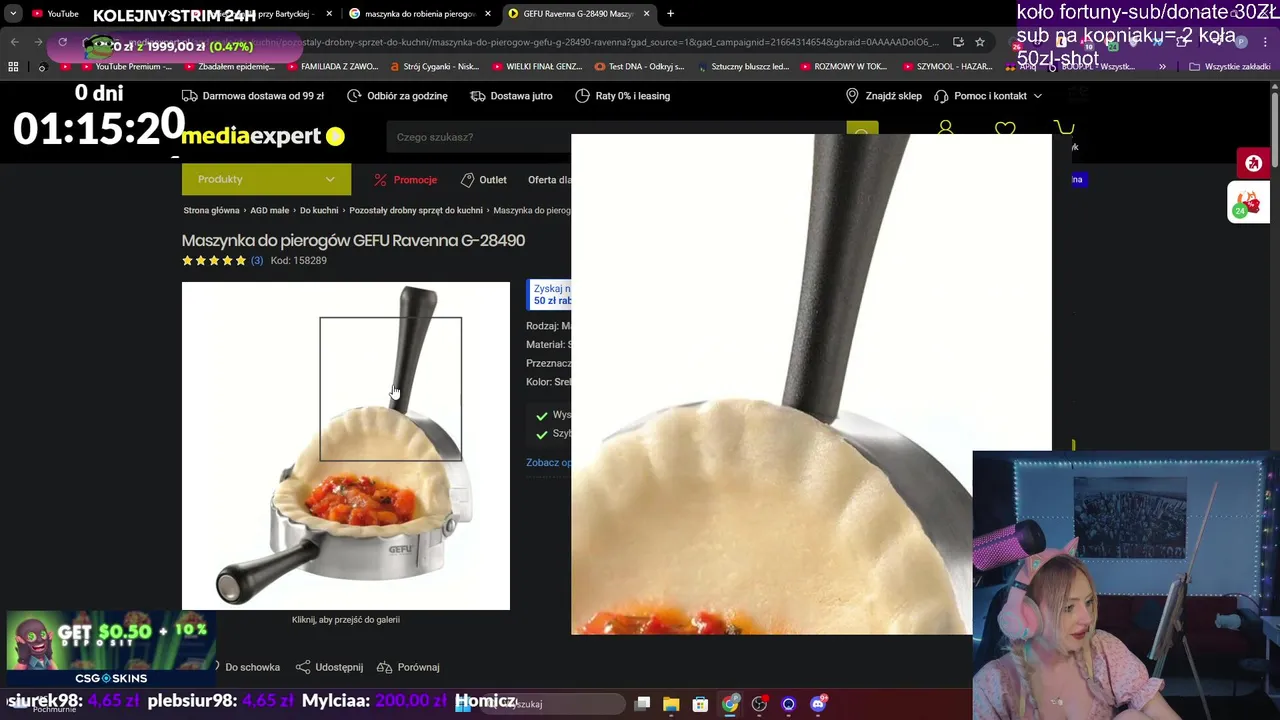The width and height of the screenshot is (1280, 720).
Task: Click Raty 0% i leasing link
Action: click(x=622, y=96)
